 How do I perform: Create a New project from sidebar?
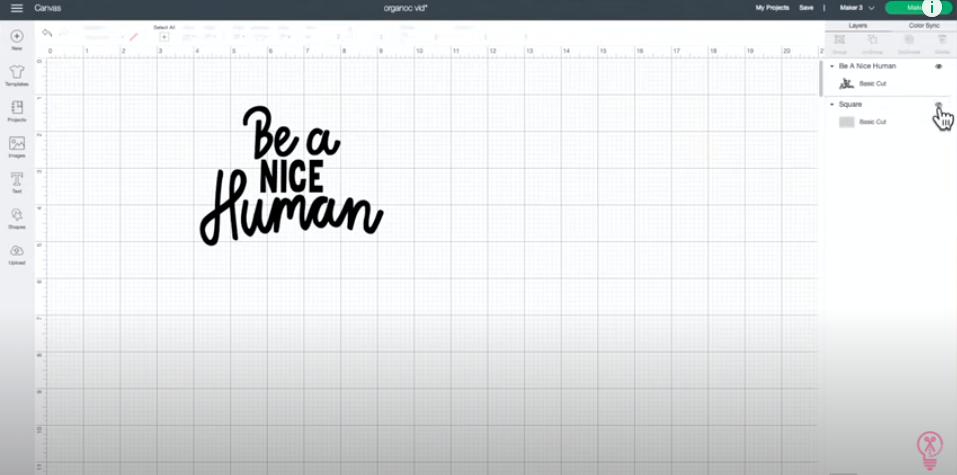16,40
